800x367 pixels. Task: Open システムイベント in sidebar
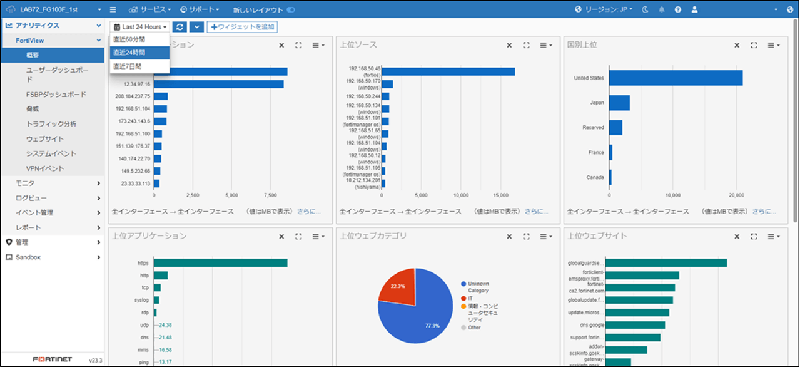[52, 154]
